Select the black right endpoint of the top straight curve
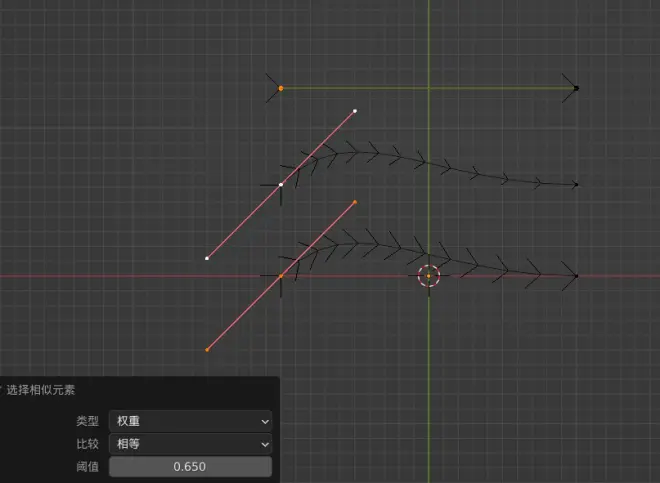Screen dimensions: 660x483 click(x=576, y=88)
